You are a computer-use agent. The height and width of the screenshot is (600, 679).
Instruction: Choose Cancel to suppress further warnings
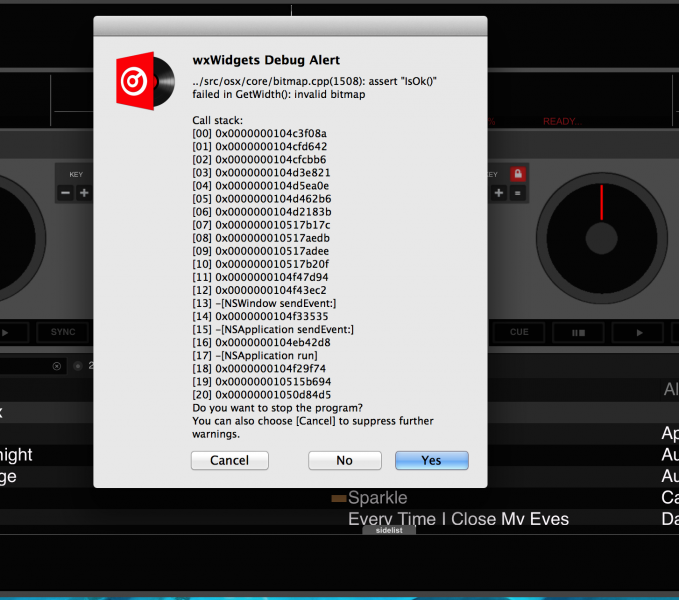(229, 460)
